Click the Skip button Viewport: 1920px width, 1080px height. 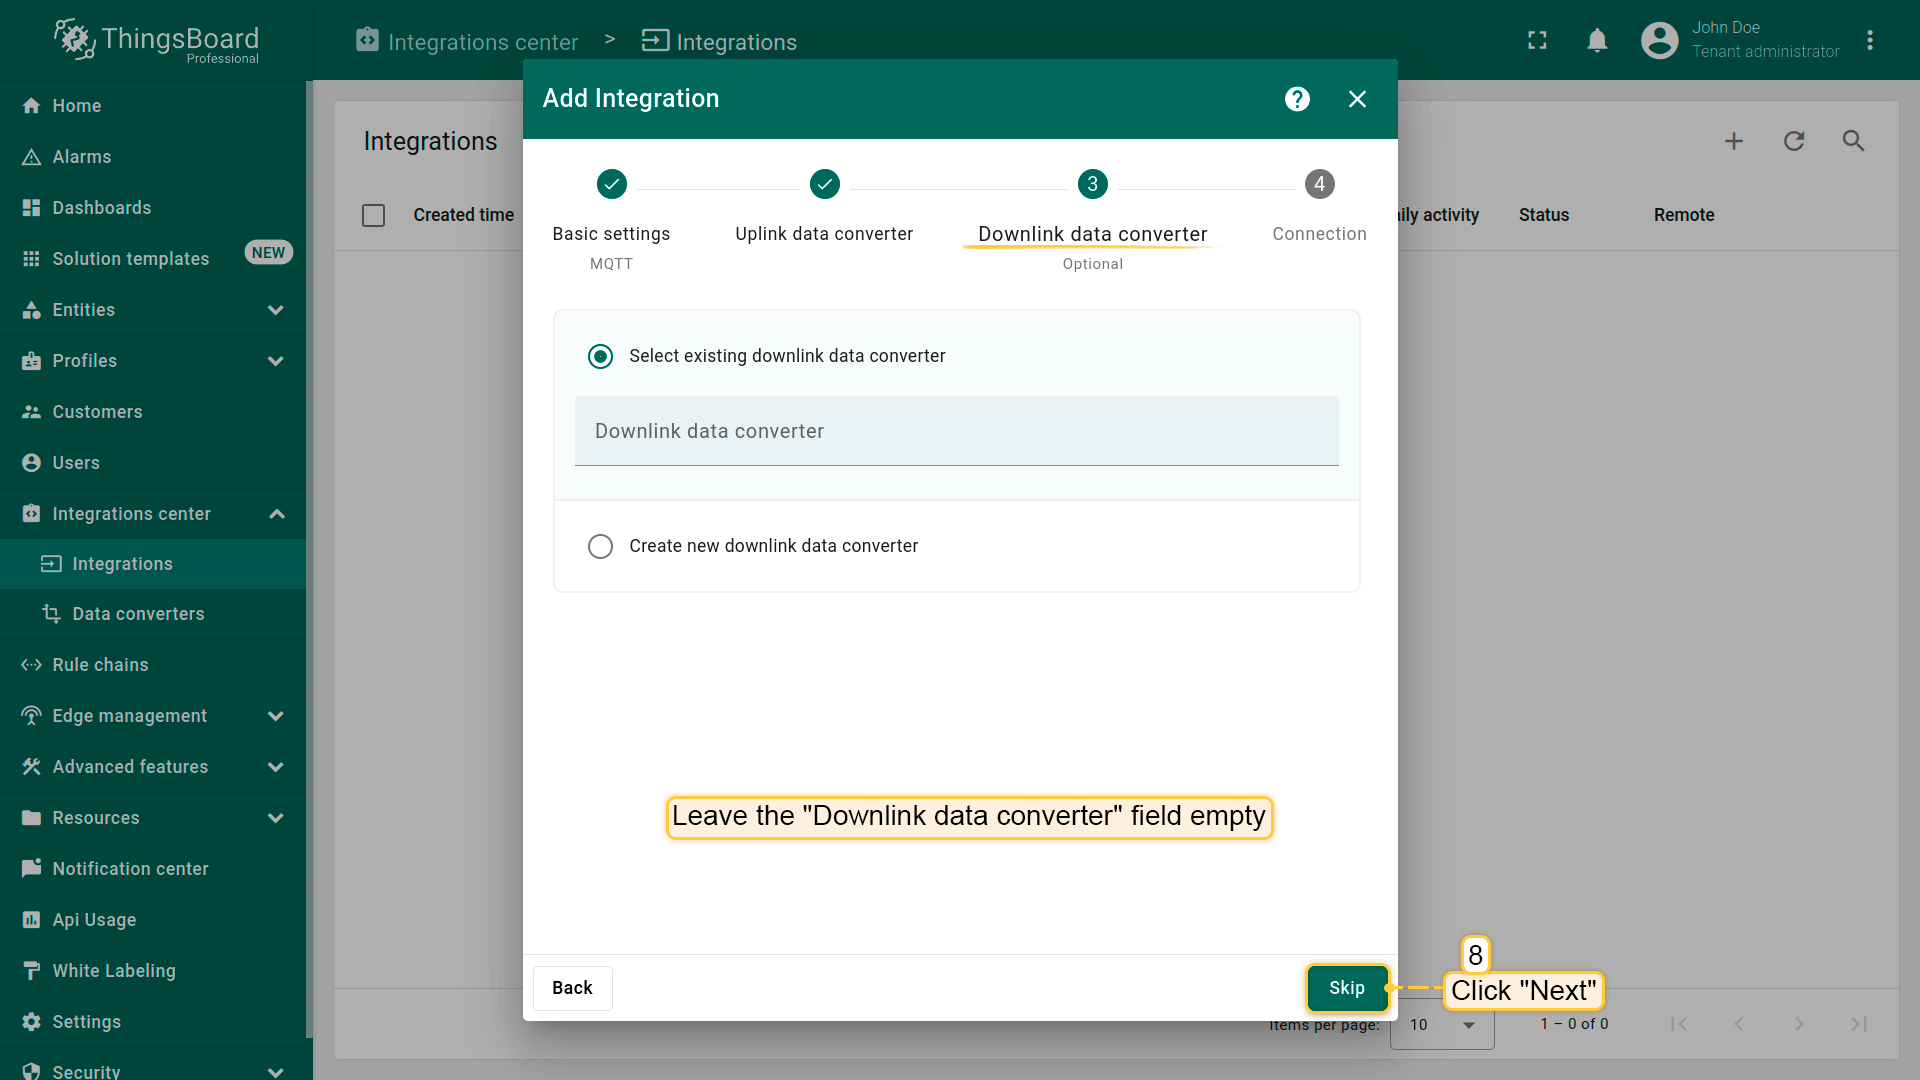[1347, 988]
